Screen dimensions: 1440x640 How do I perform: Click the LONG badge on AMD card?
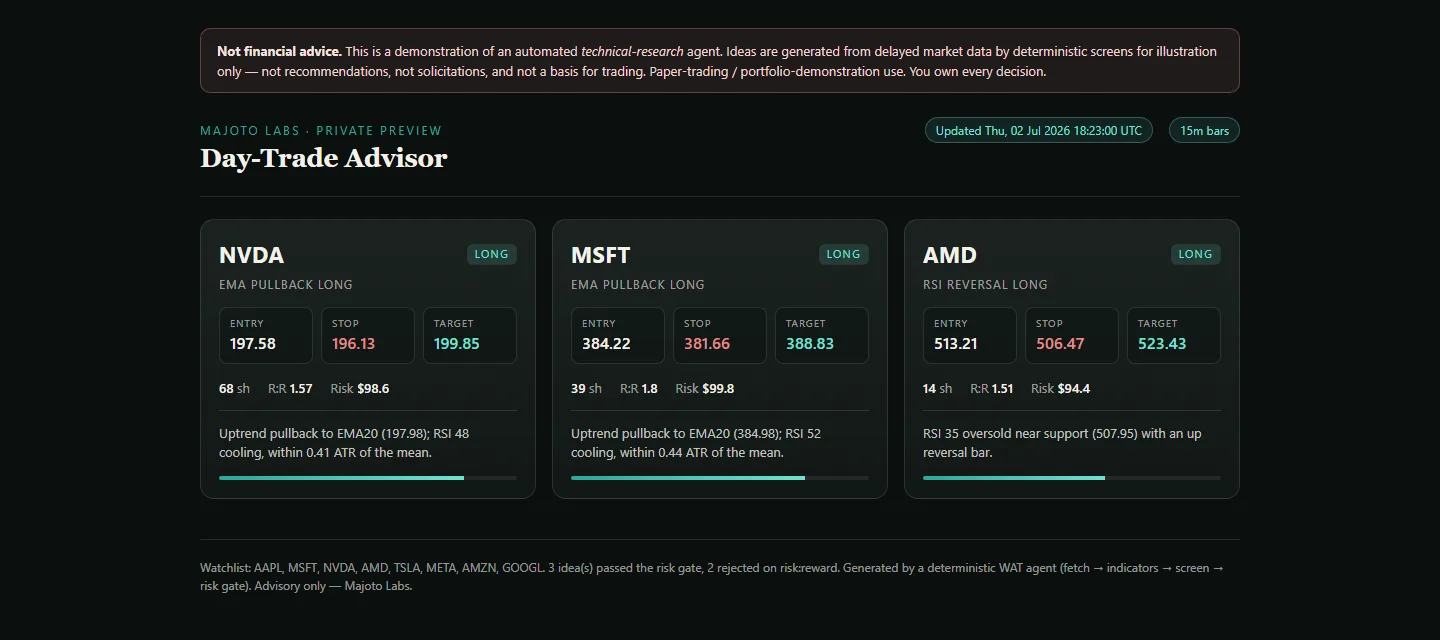(x=1195, y=254)
